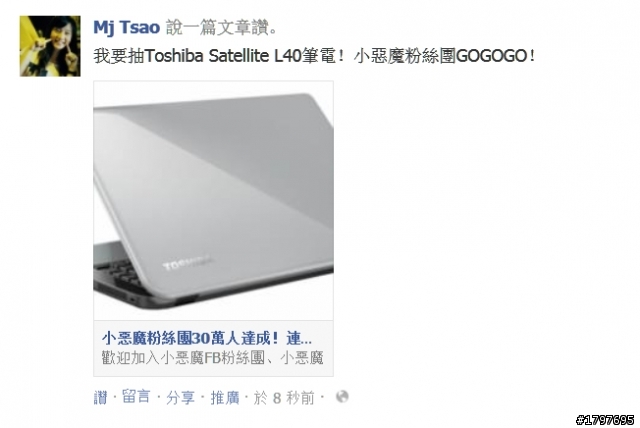Open the 小惡魔粉絲團30萬人達成 article title

207,338
